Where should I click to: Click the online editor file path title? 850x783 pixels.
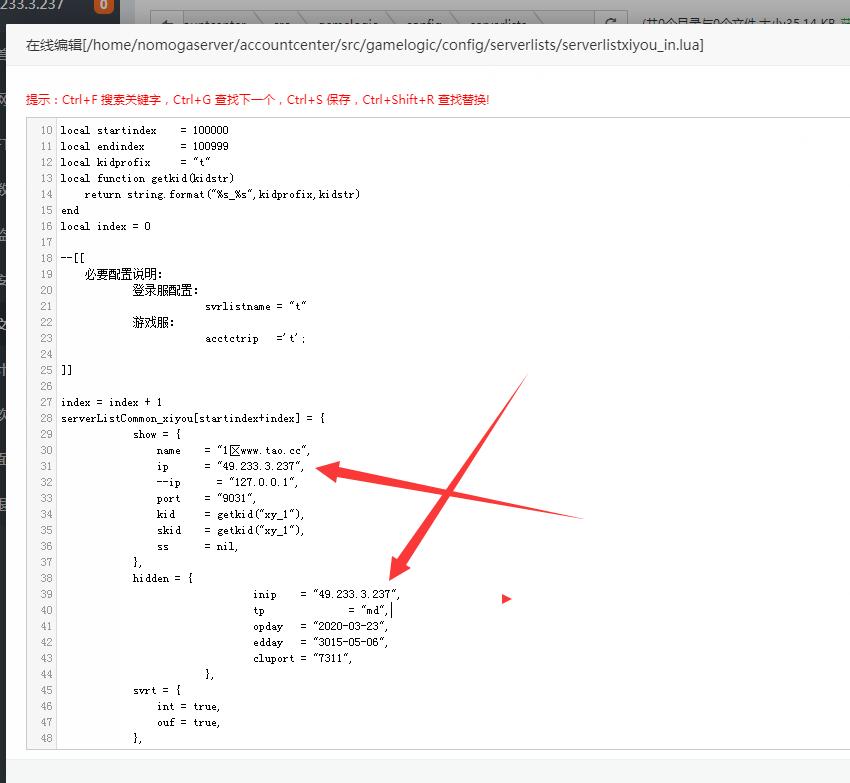tap(364, 45)
